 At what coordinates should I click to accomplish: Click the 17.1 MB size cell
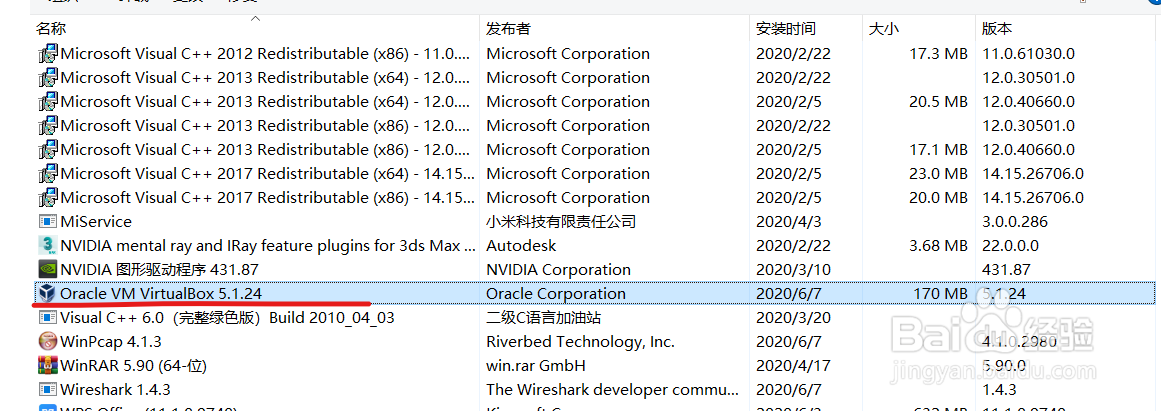click(x=938, y=150)
